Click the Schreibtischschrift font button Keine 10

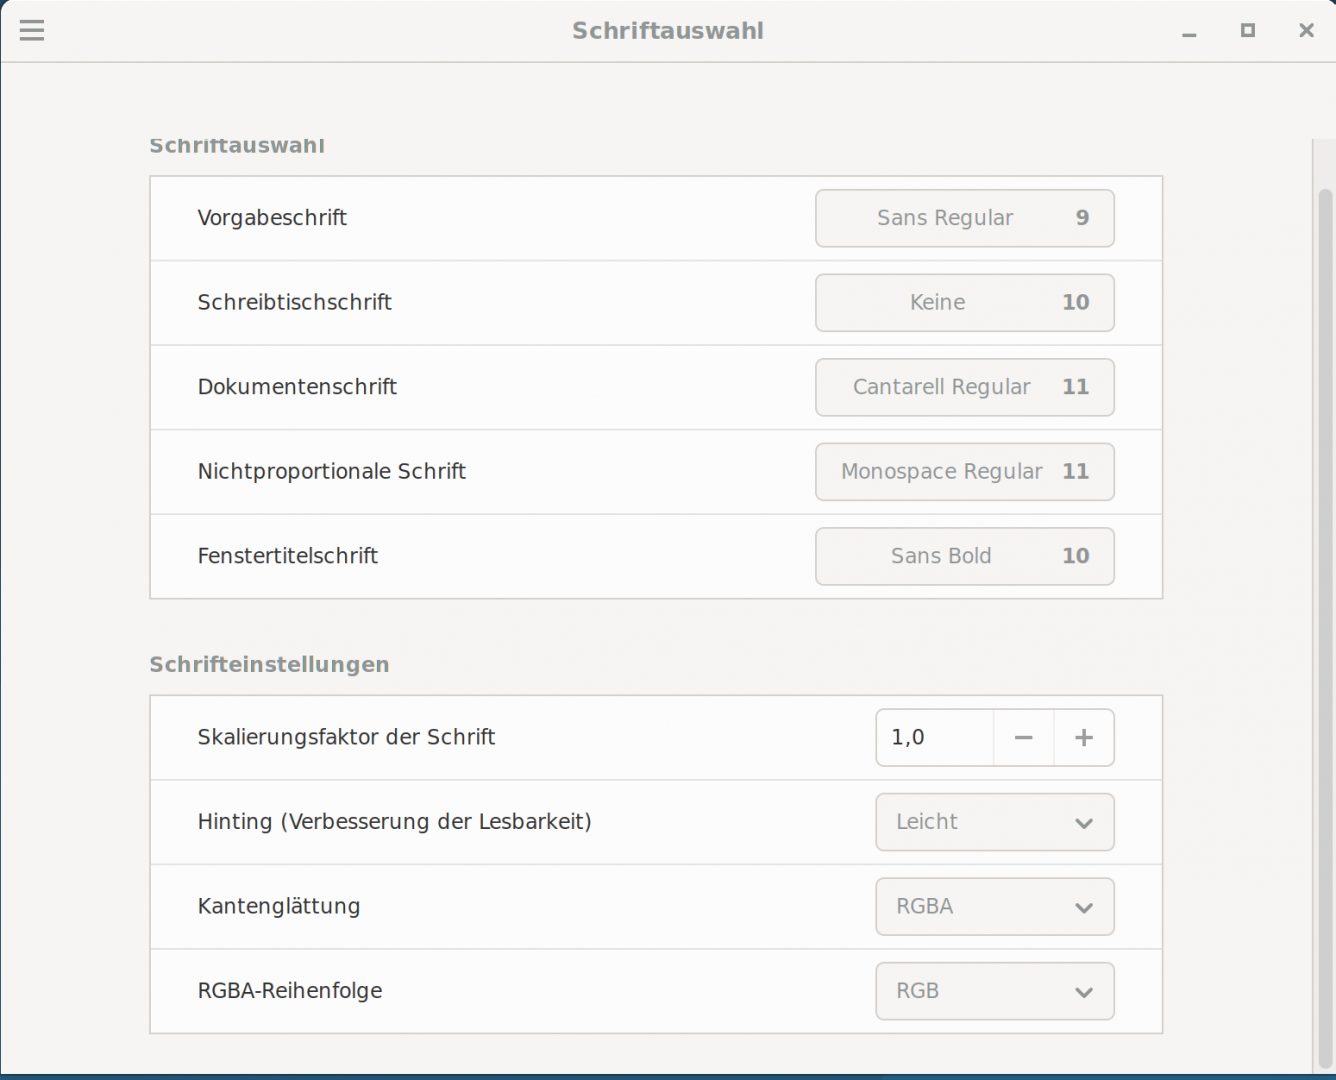coord(964,303)
